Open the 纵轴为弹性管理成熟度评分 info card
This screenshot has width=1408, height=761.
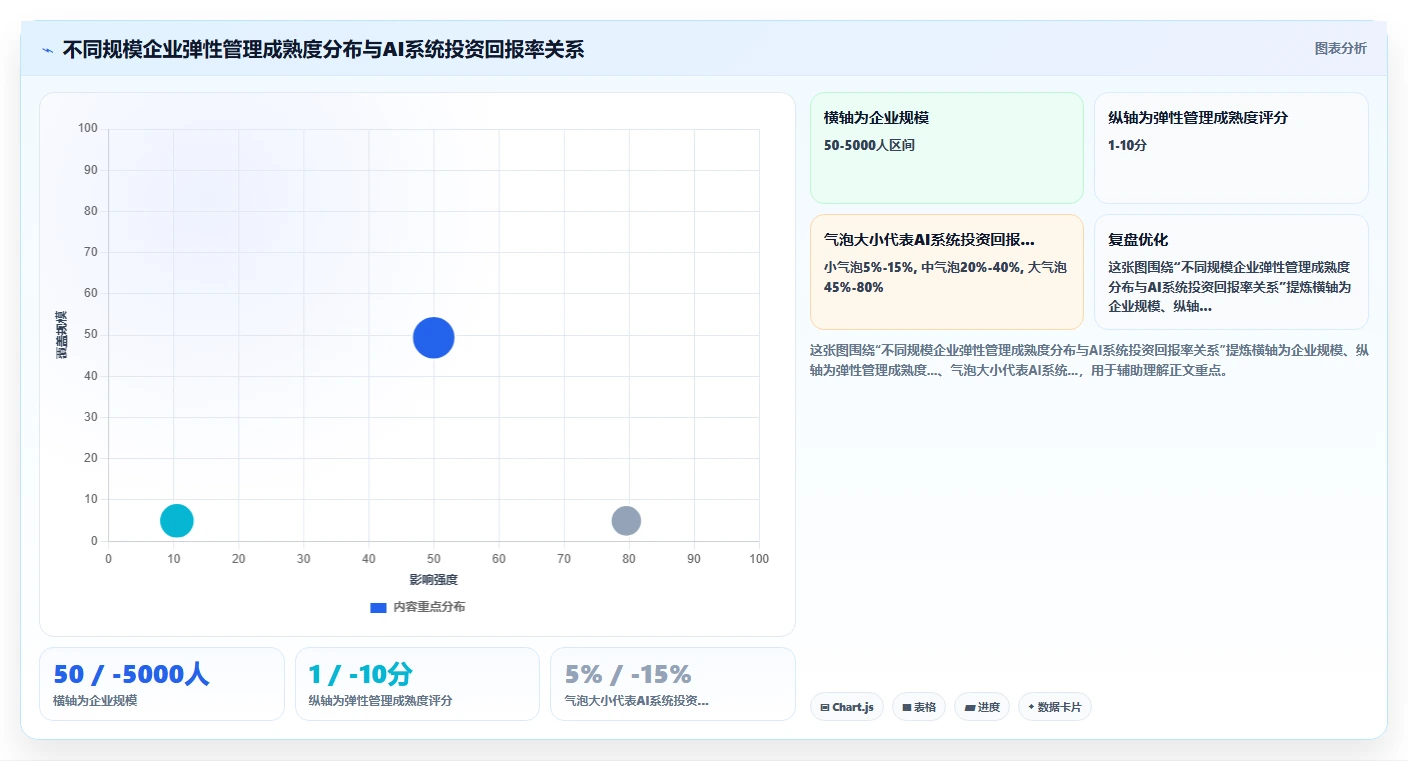(x=1231, y=148)
